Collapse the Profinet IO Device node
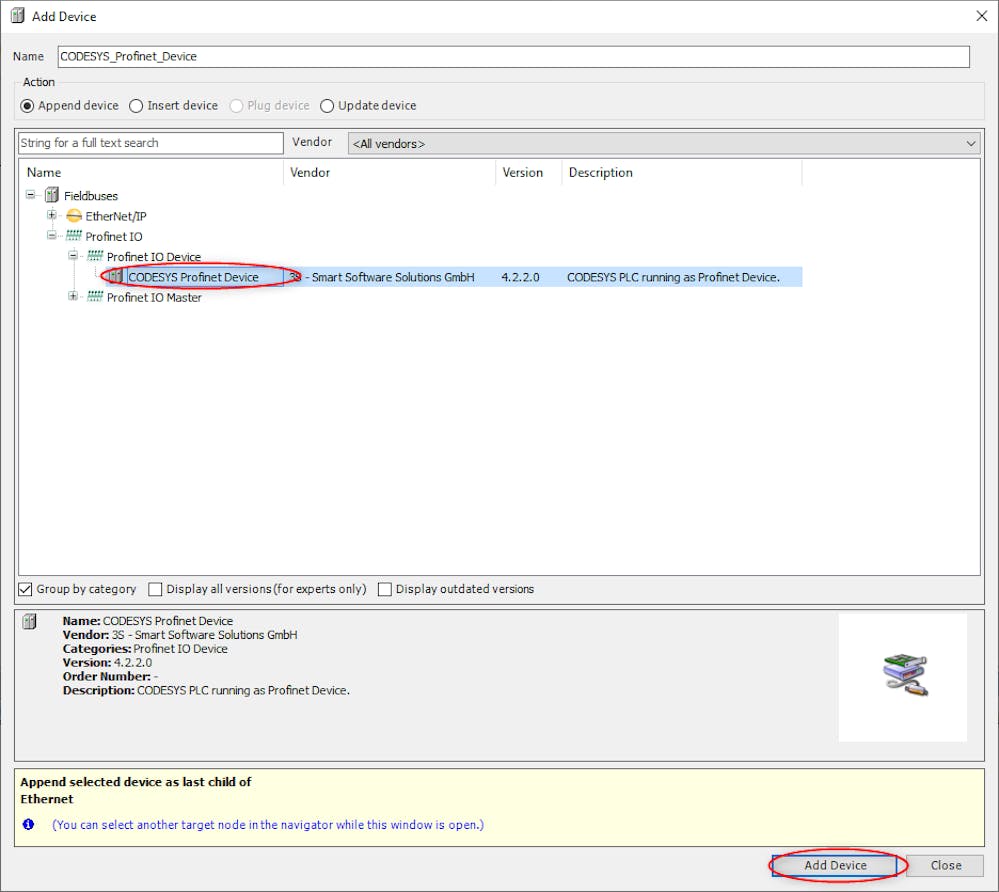This screenshot has height=892, width=999. (73, 255)
